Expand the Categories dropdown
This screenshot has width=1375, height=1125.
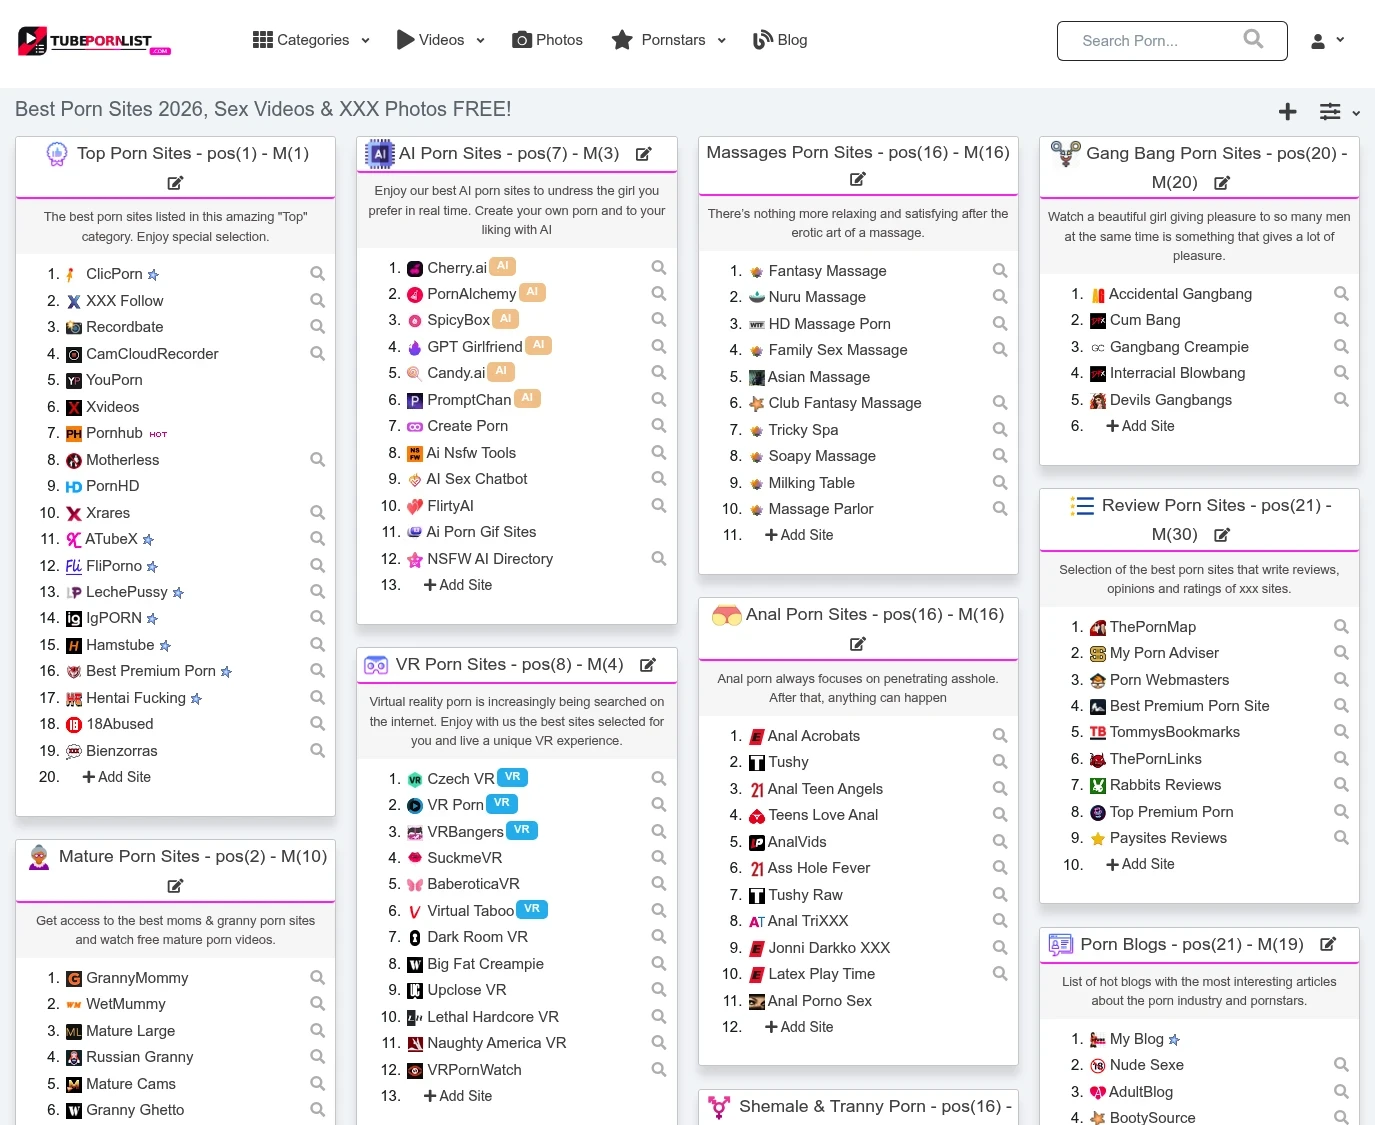pyautogui.click(x=312, y=40)
